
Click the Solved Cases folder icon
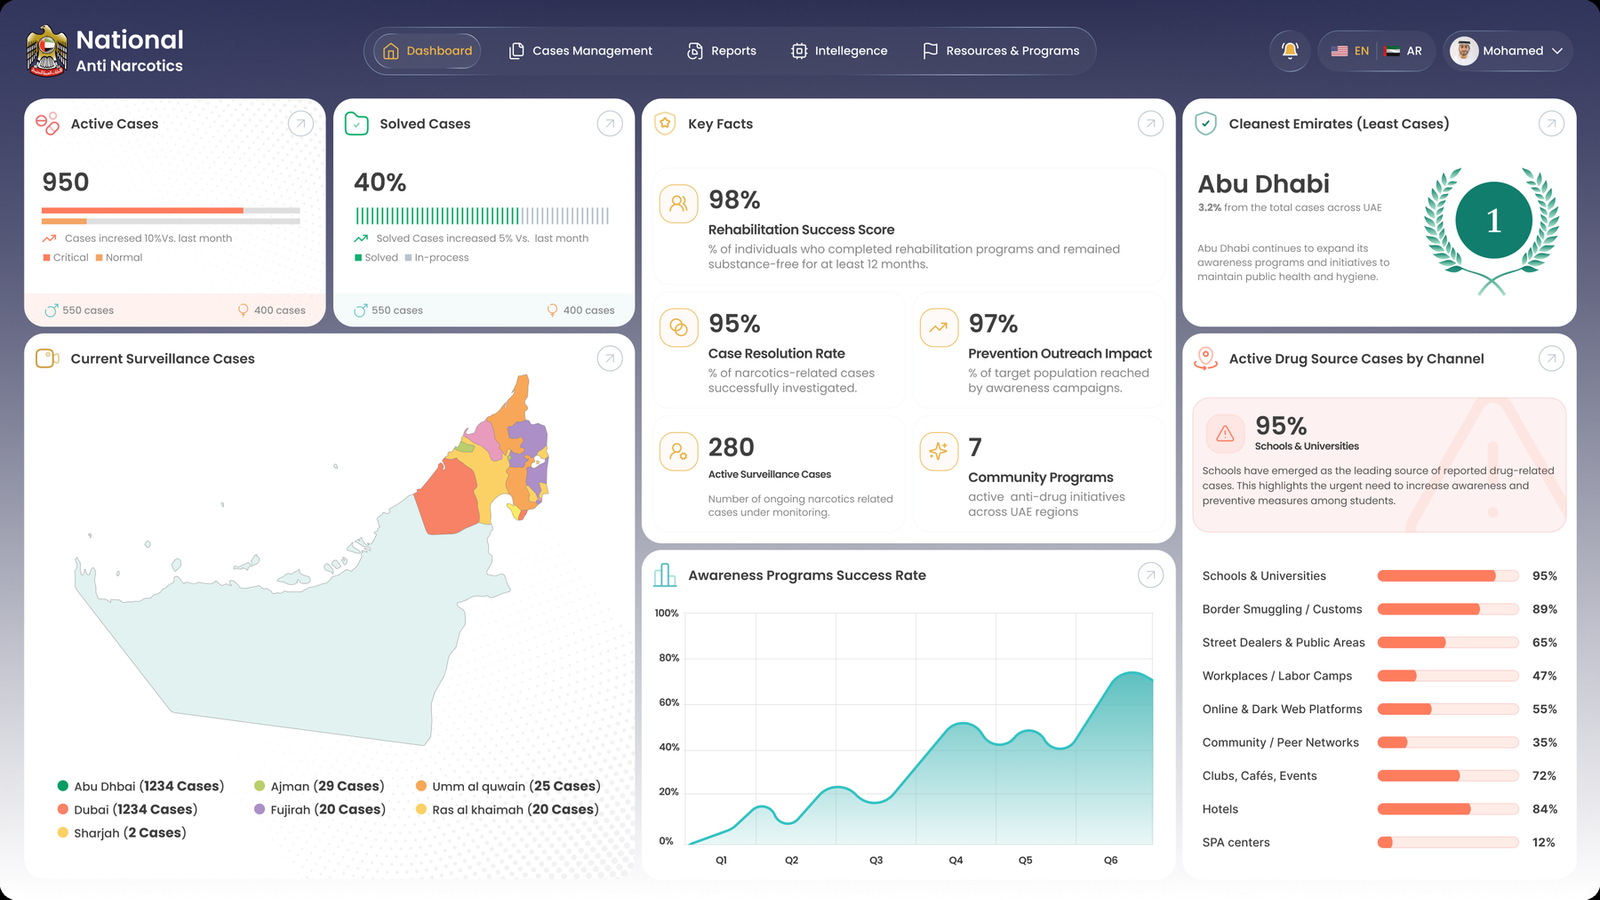(x=356, y=123)
